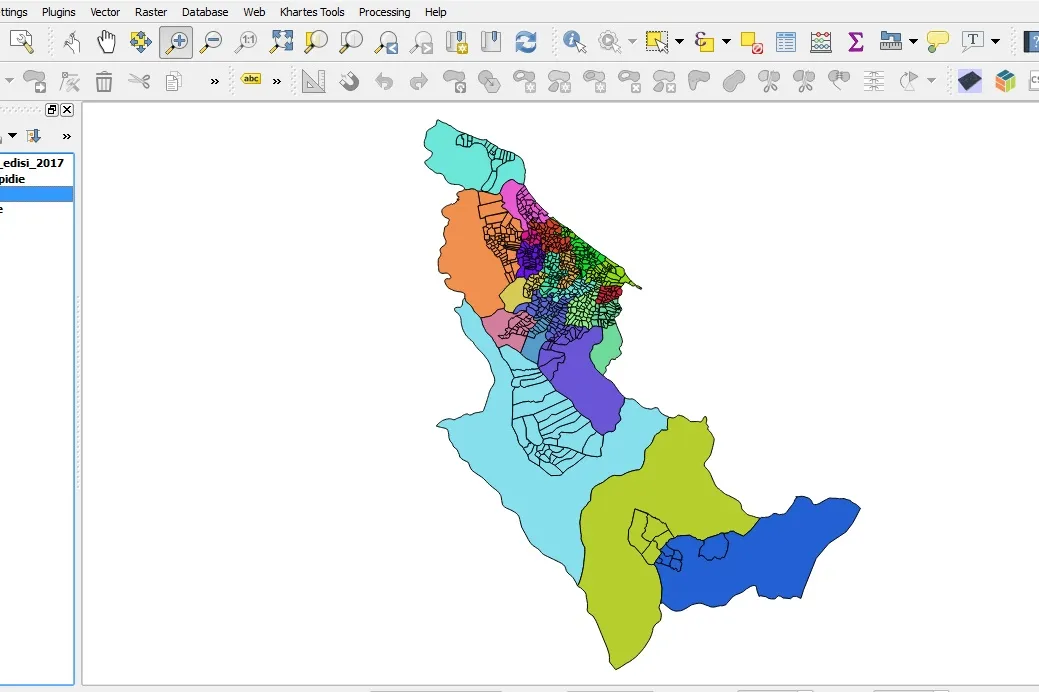Open the Help menu
Image resolution: width=1039 pixels, height=692 pixels.
click(435, 12)
